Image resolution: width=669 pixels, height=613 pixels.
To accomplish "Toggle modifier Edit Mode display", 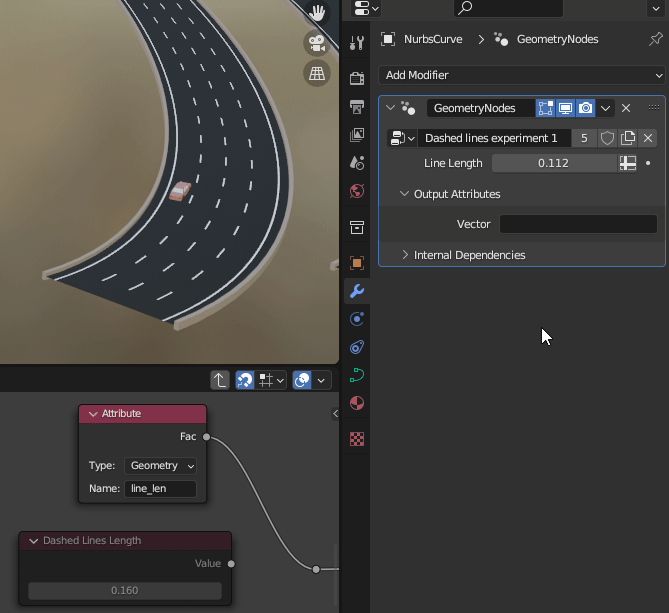I will pos(545,108).
